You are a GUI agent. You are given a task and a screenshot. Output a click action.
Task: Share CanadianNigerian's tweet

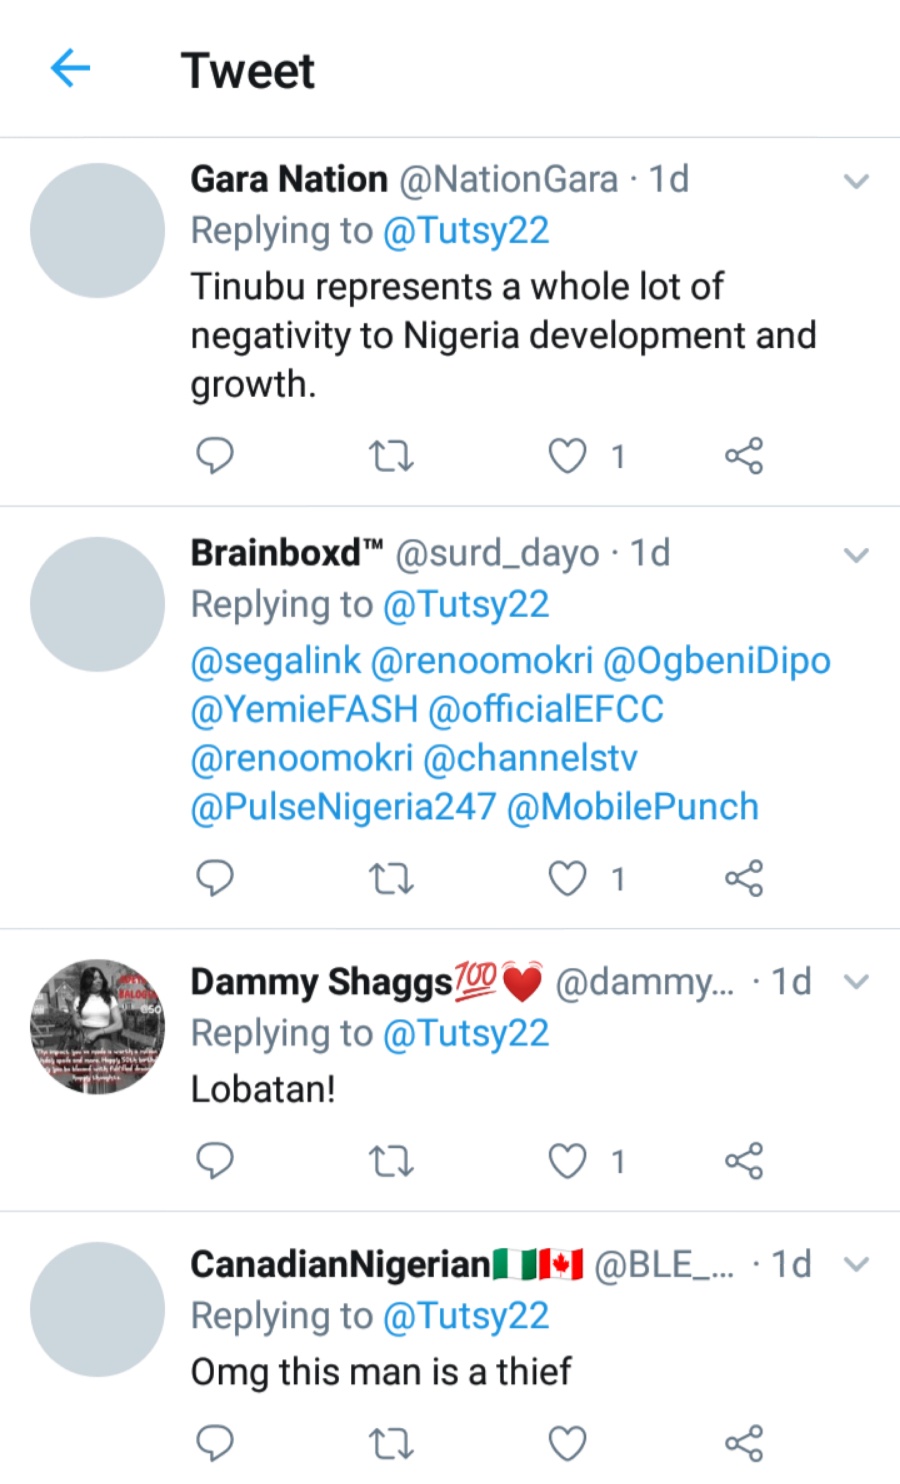[743, 1443]
